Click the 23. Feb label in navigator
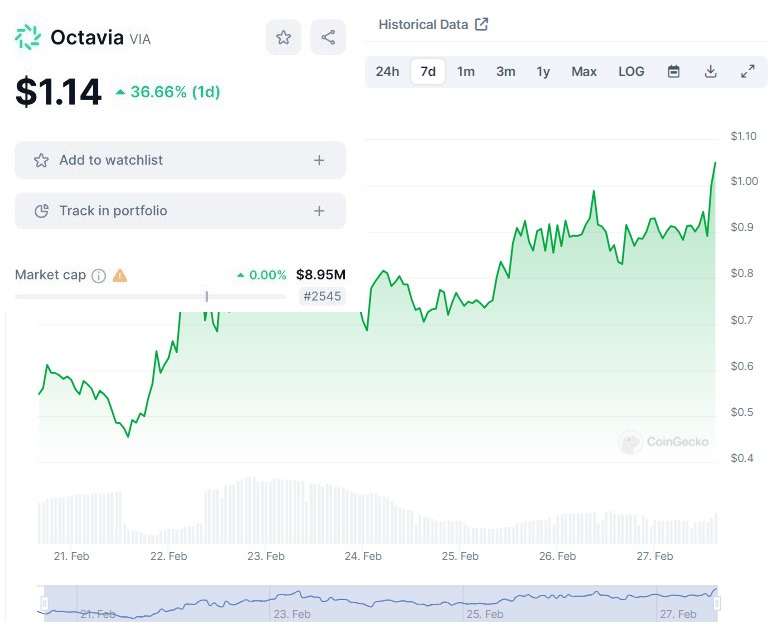The image size is (772, 622). click(292, 614)
